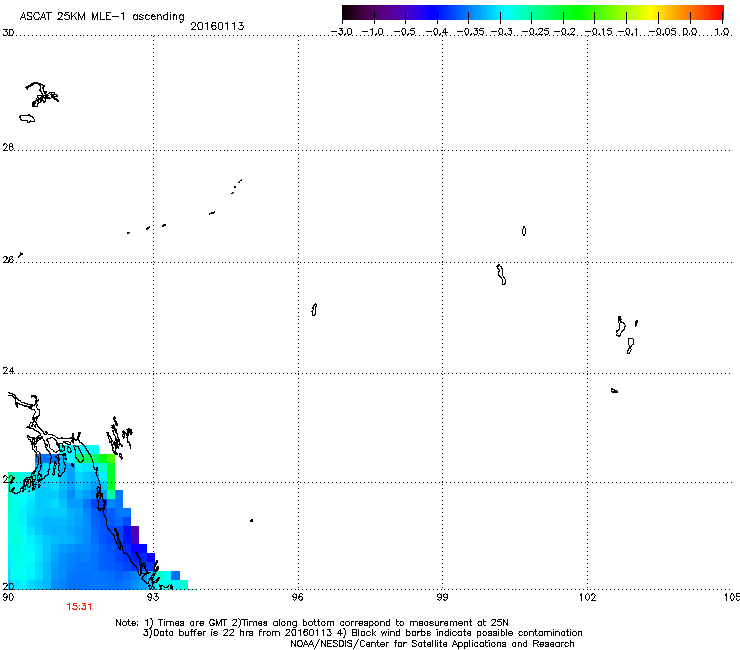
Task: Click the -0.2 colorbar label
Action: click(x=564, y=32)
